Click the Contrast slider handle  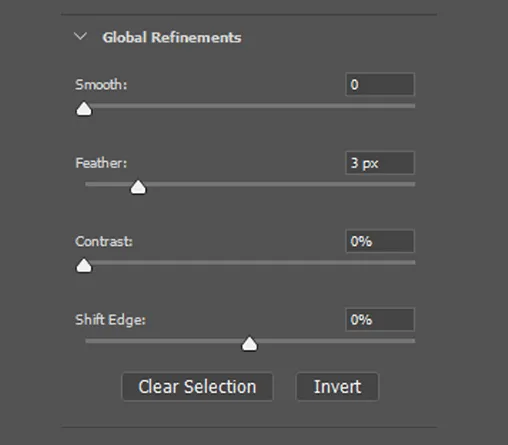[x=84, y=265]
